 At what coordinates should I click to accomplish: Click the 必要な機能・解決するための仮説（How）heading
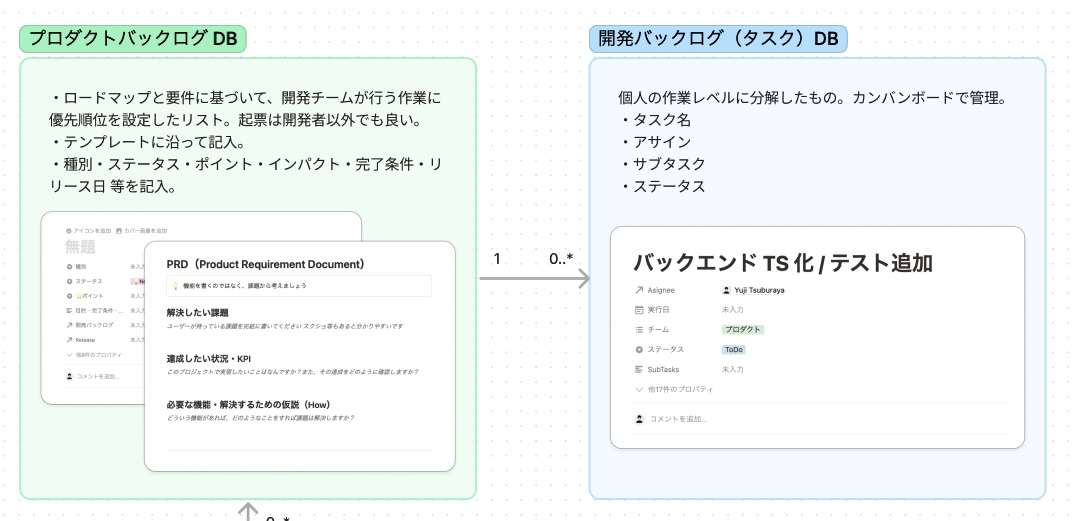(x=249, y=405)
